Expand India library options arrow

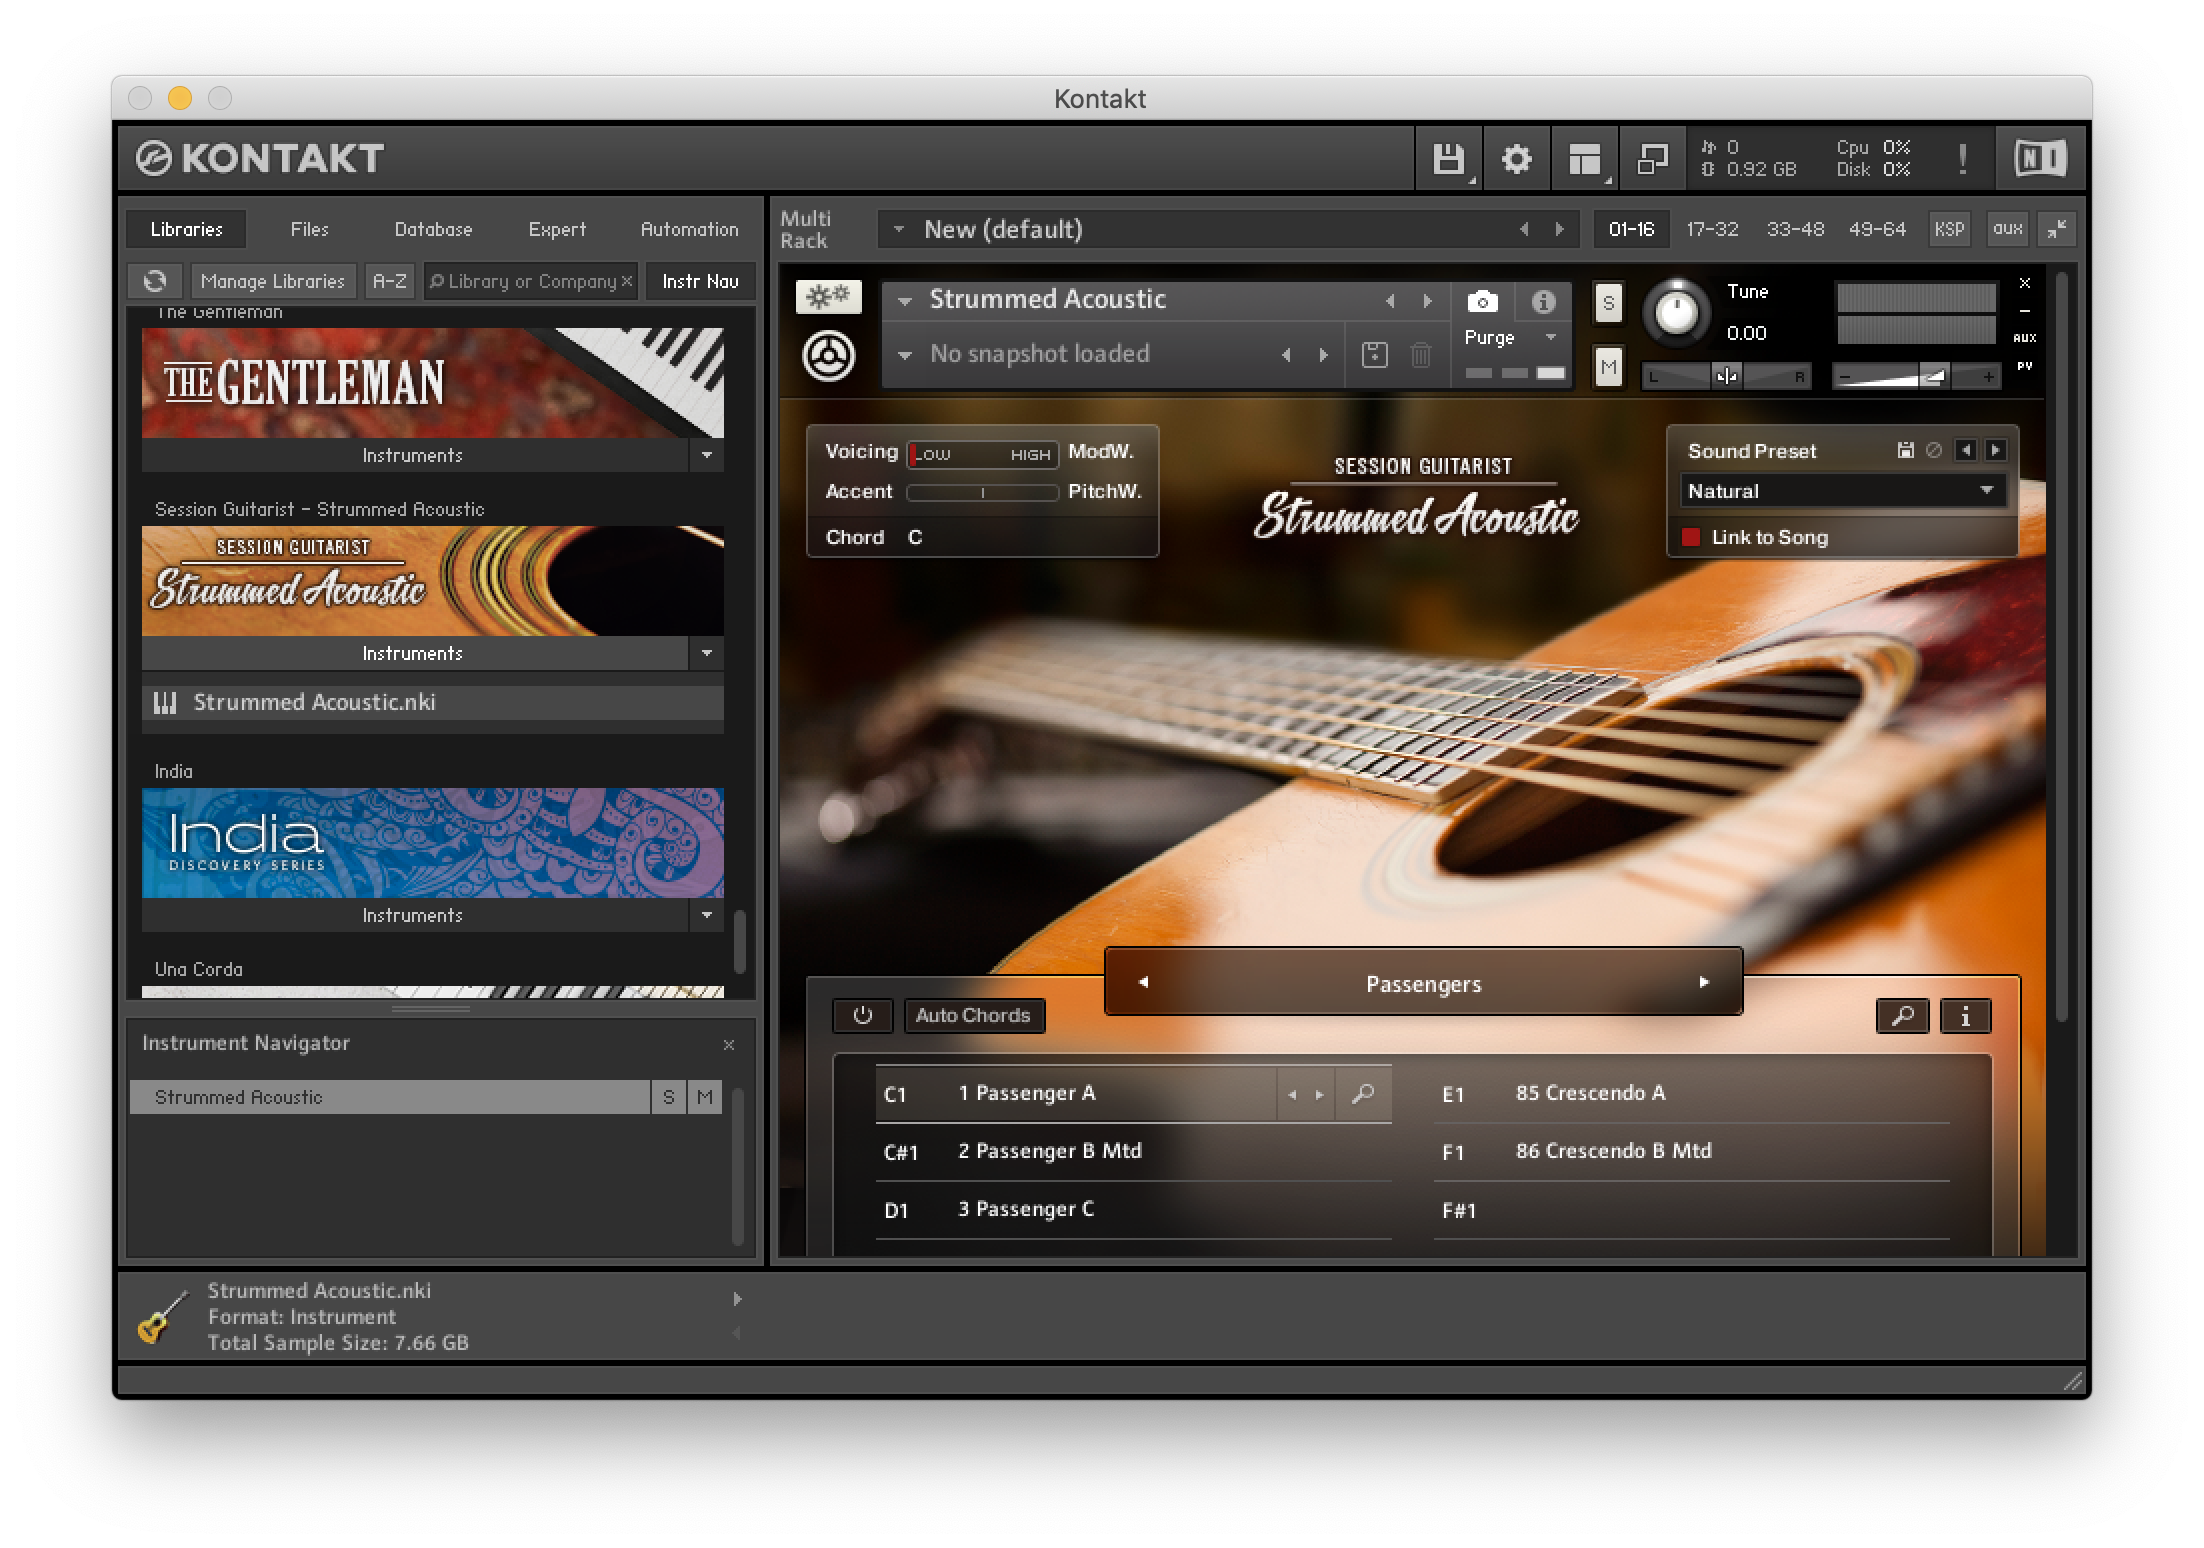(x=707, y=916)
